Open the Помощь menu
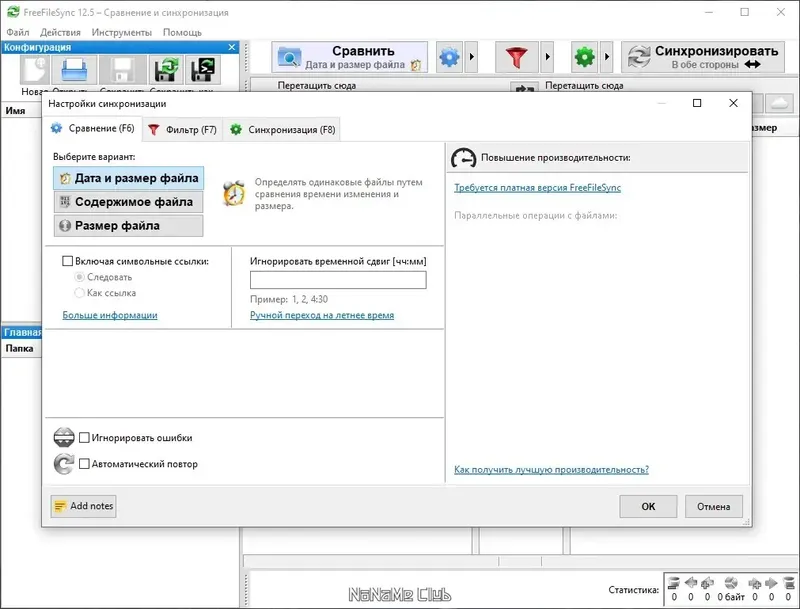800x609 pixels. pos(182,32)
